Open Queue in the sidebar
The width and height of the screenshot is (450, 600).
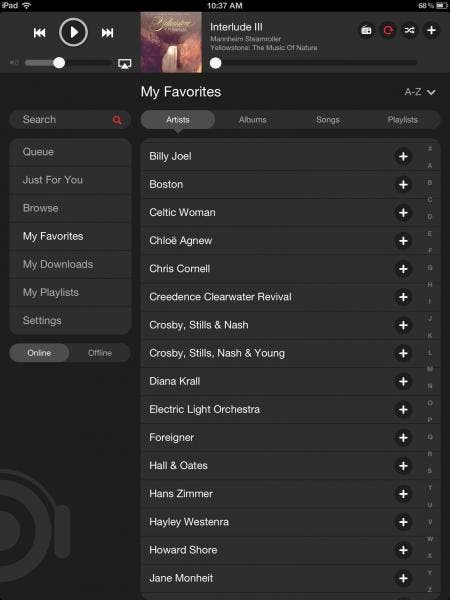(70, 152)
